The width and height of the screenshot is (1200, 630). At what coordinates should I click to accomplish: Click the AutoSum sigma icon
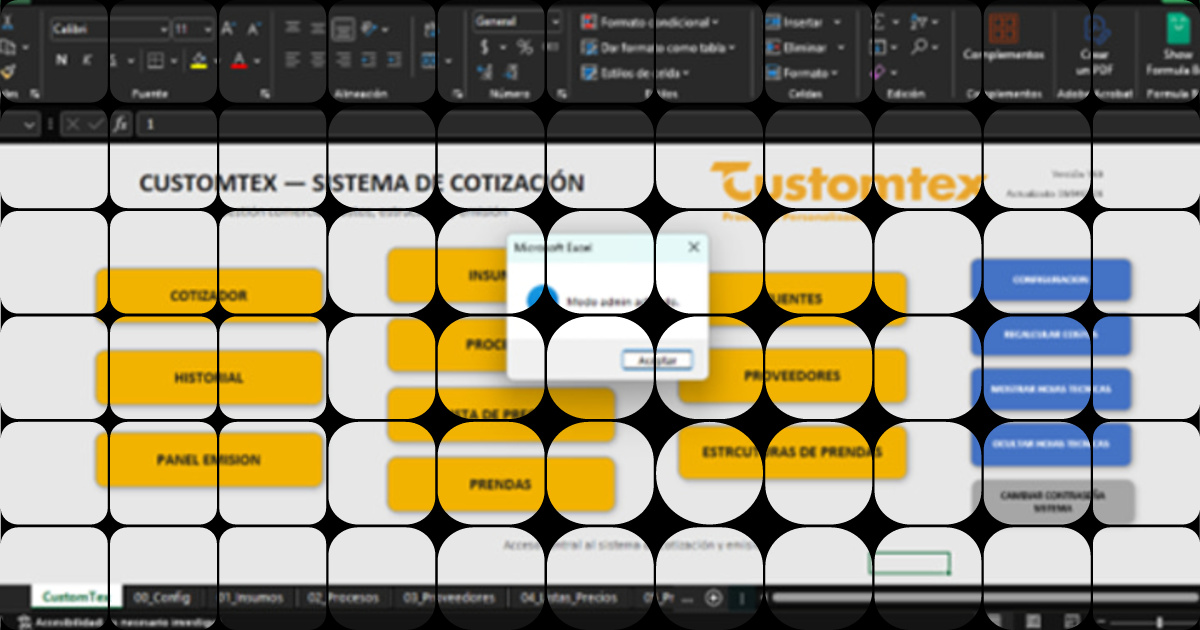click(x=880, y=22)
